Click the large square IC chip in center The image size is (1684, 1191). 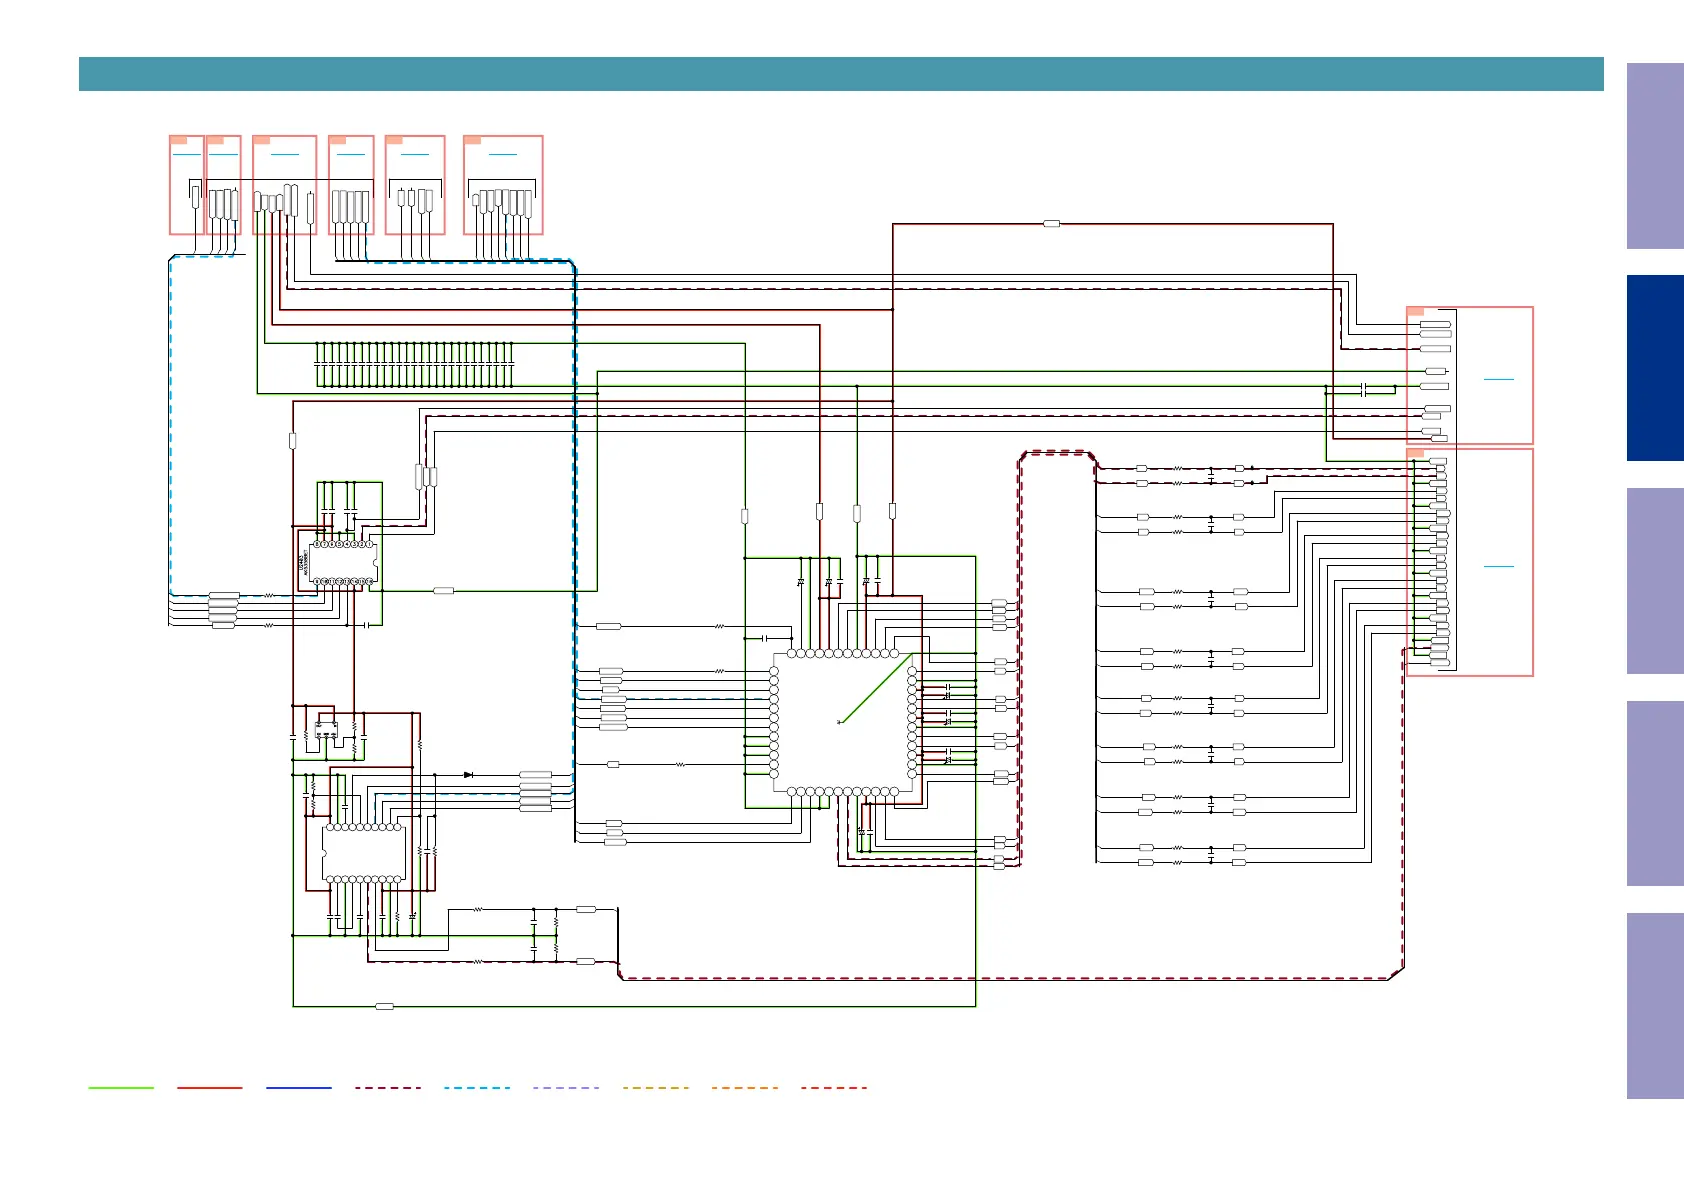click(842, 723)
